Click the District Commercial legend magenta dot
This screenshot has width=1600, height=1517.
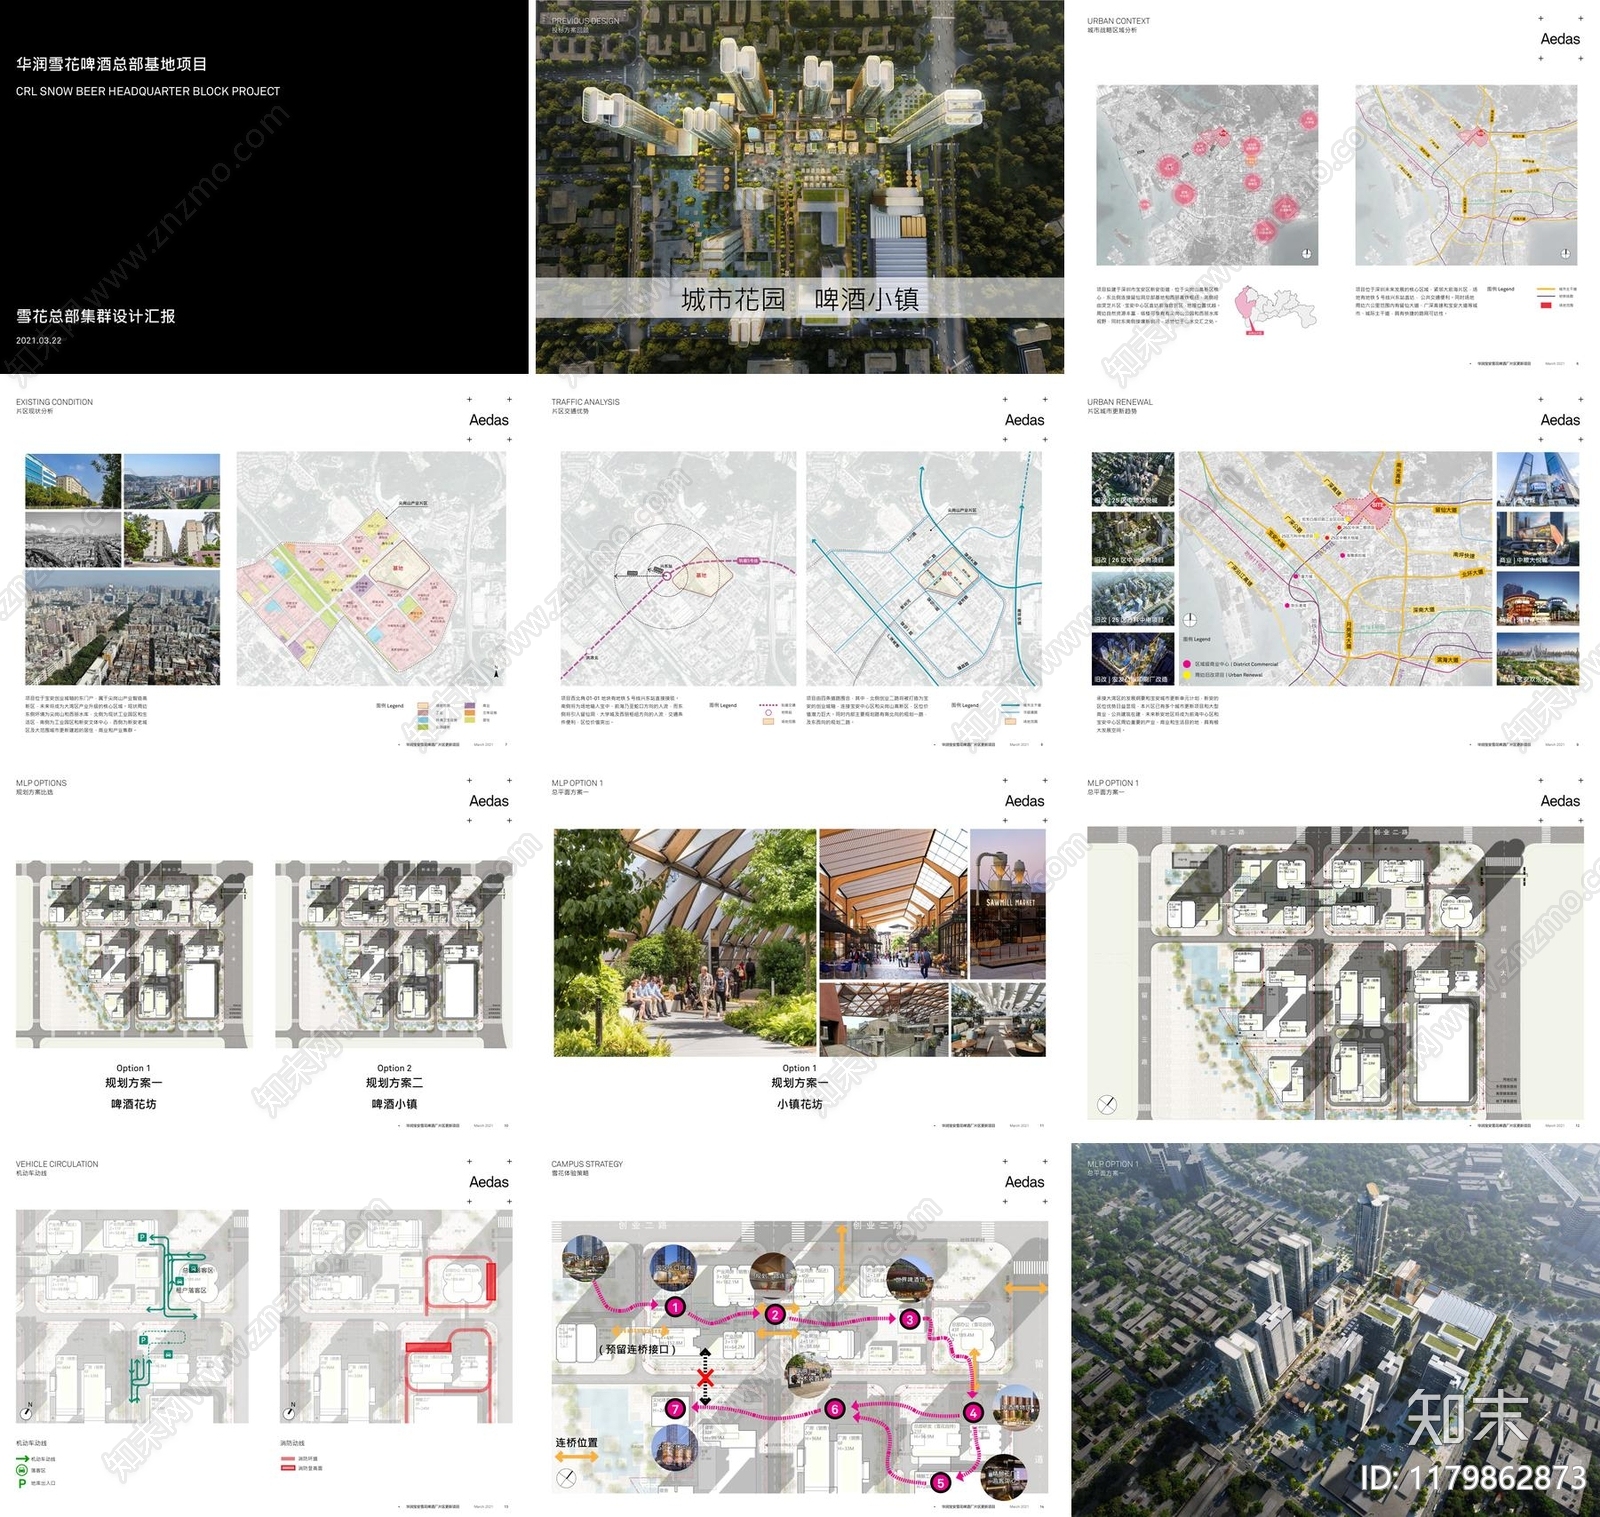pyautogui.click(x=1187, y=664)
